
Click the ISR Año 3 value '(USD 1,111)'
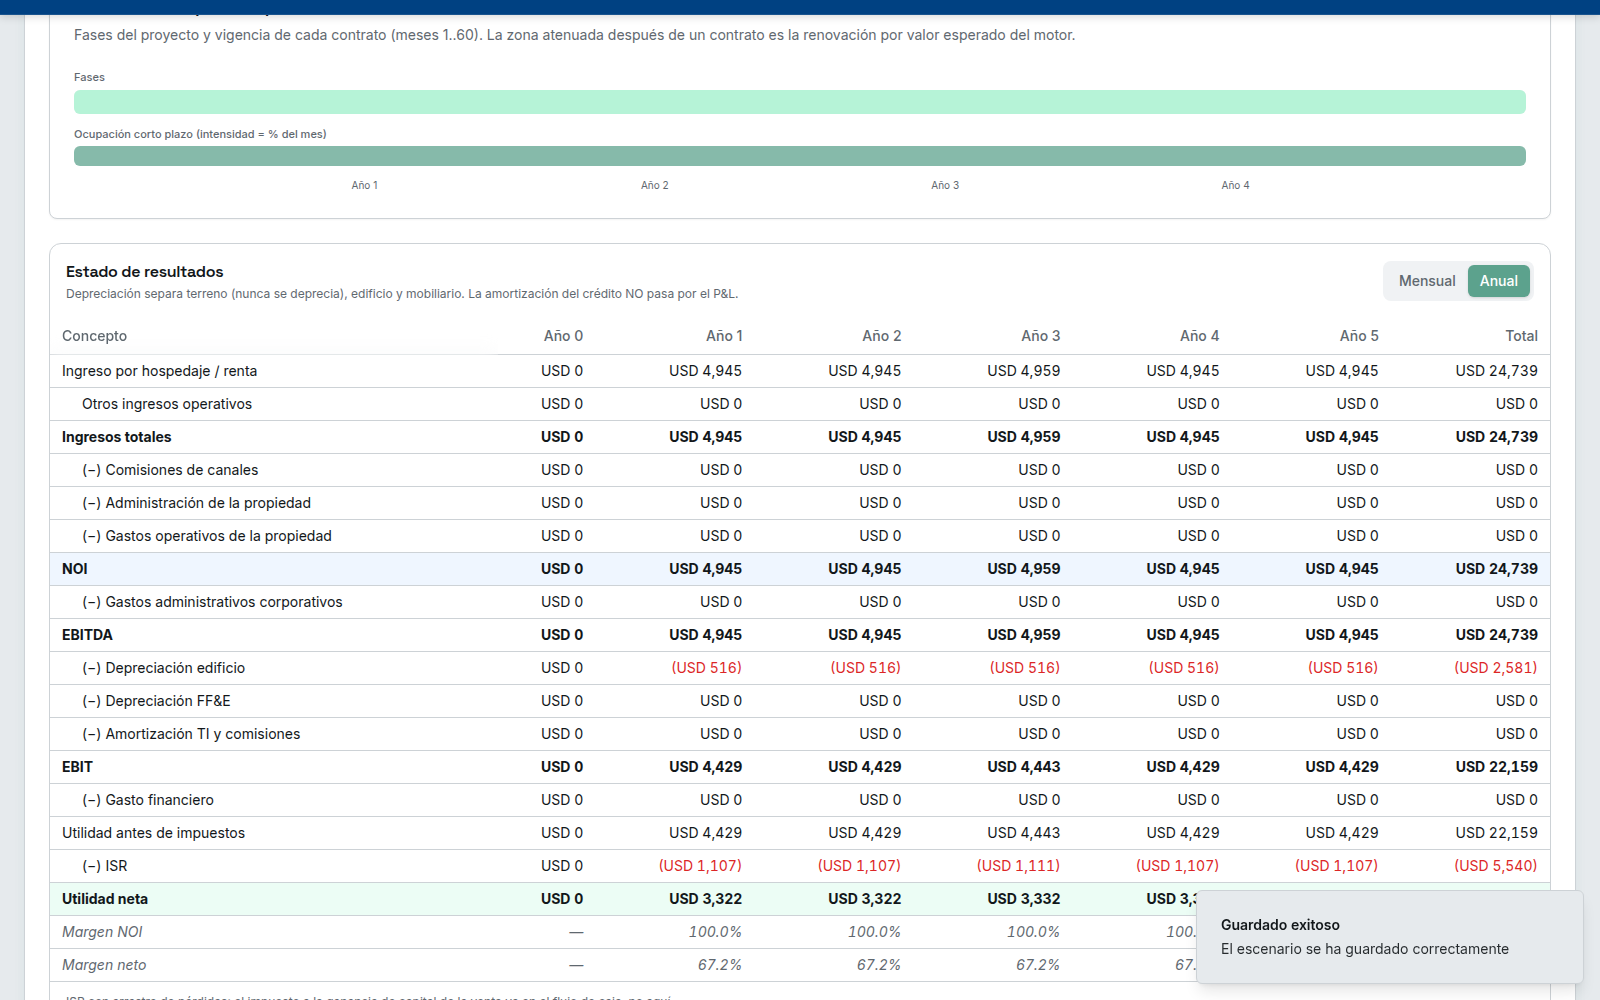click(1018, 866)
